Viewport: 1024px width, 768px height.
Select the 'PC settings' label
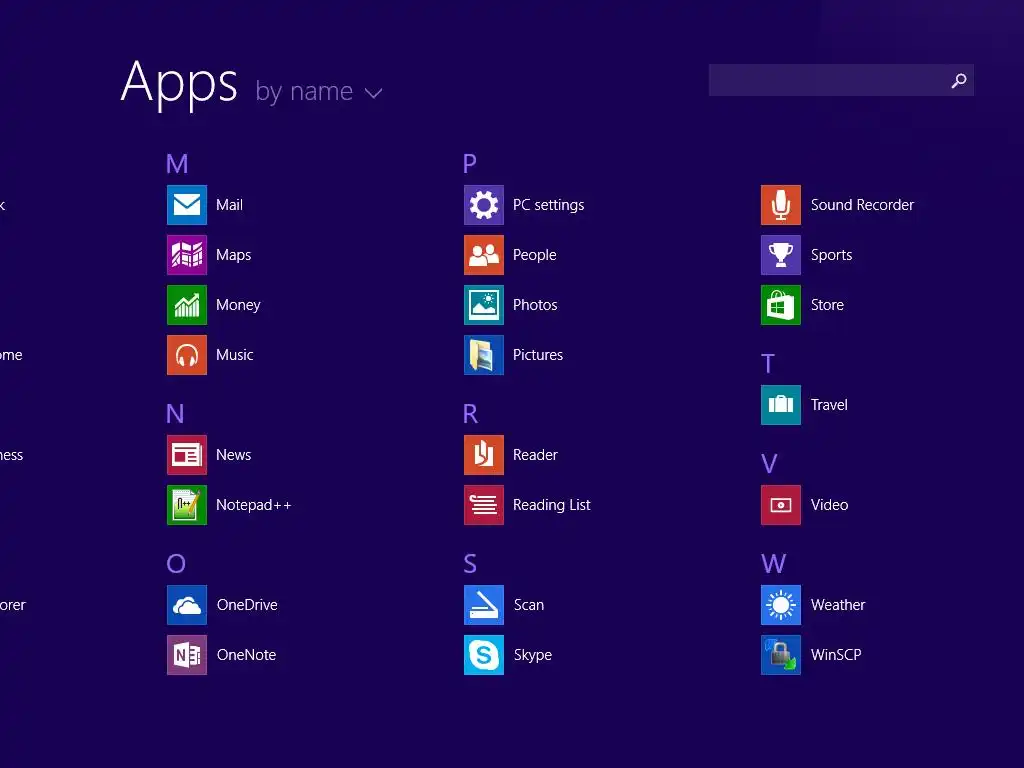pos(549,205)
